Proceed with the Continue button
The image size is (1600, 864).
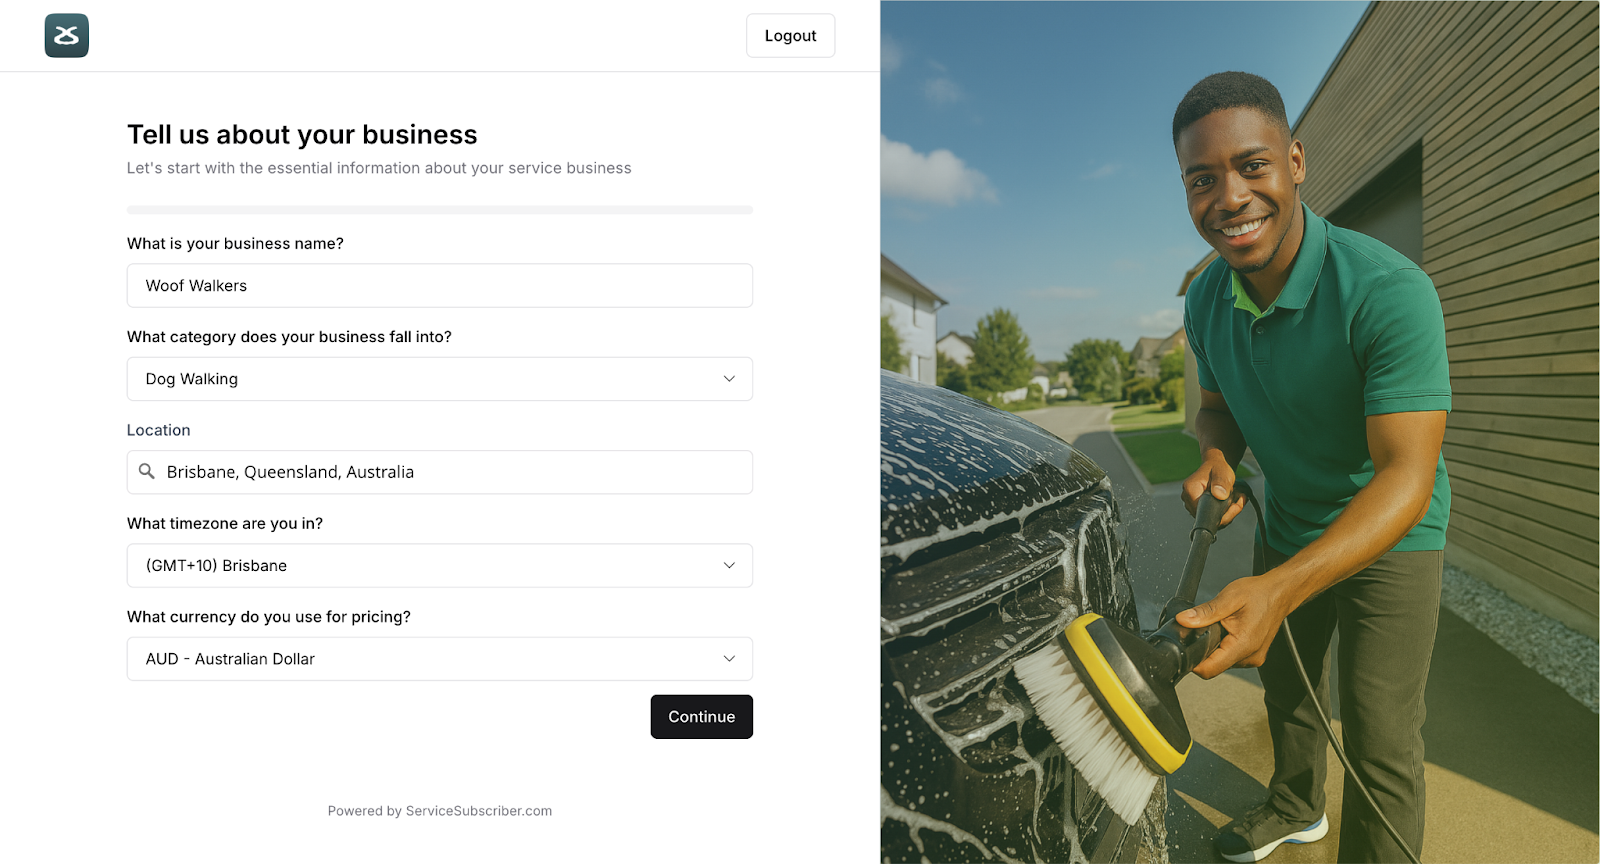702,717
